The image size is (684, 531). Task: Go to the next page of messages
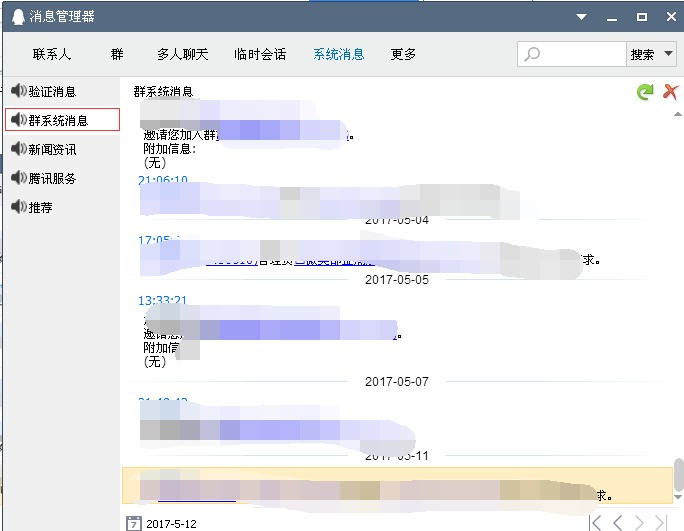click(639, 523)
